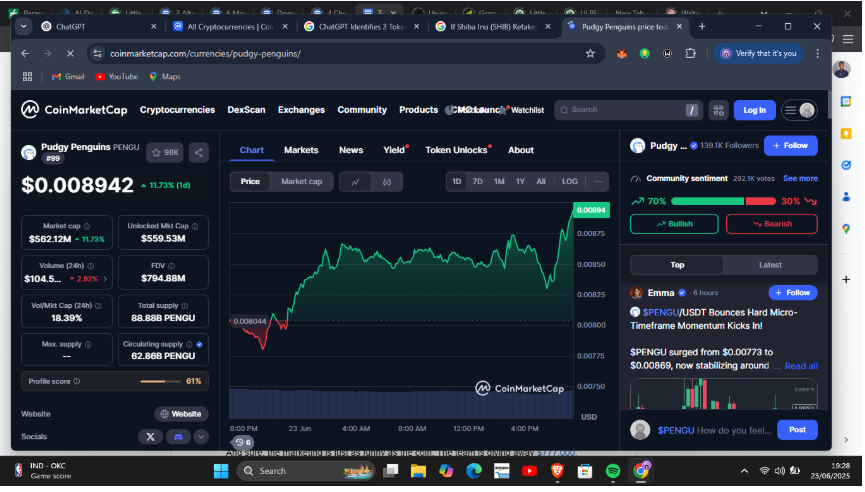
Task: Open File Explorer from taskbar
Action: (418, 471)
